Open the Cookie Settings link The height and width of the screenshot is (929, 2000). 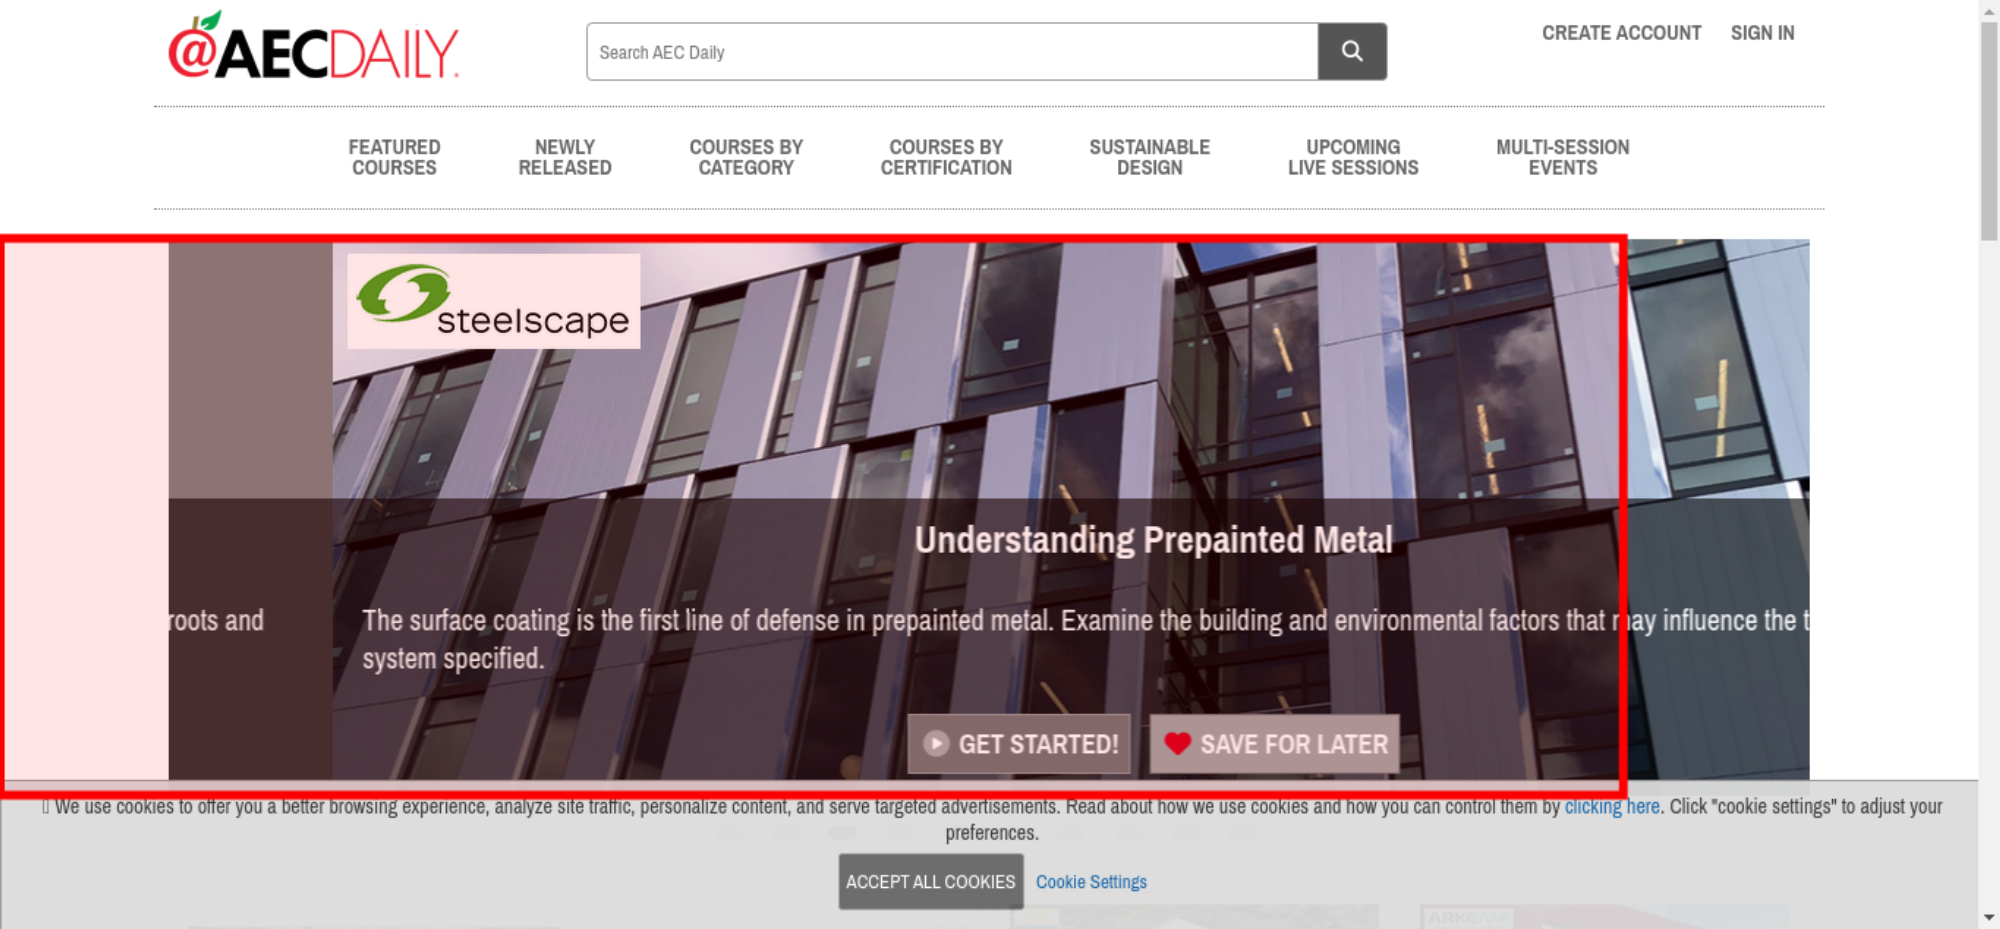(x=1091, y=882)
